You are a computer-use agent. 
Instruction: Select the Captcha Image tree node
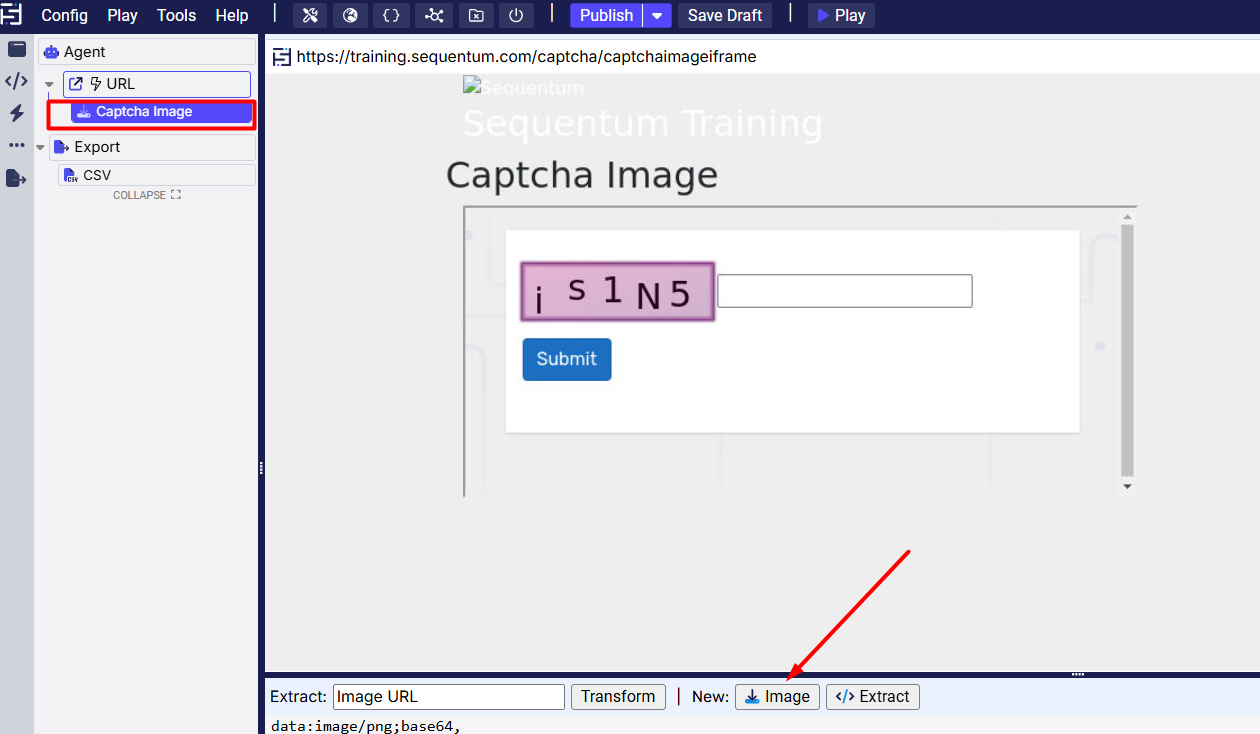pos(161,112)
